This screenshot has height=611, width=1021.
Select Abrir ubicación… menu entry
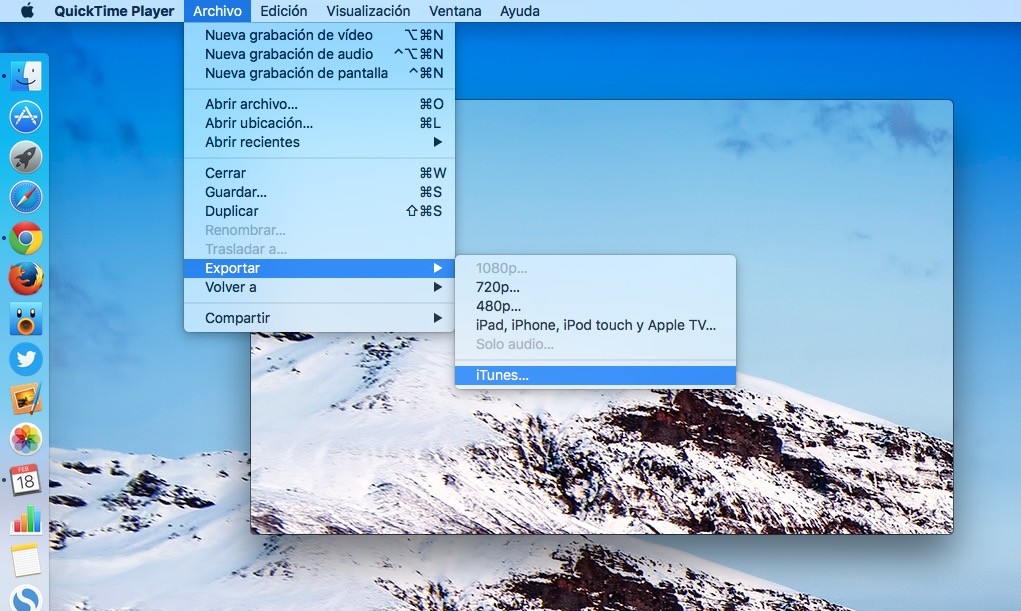tap(319, 123)
